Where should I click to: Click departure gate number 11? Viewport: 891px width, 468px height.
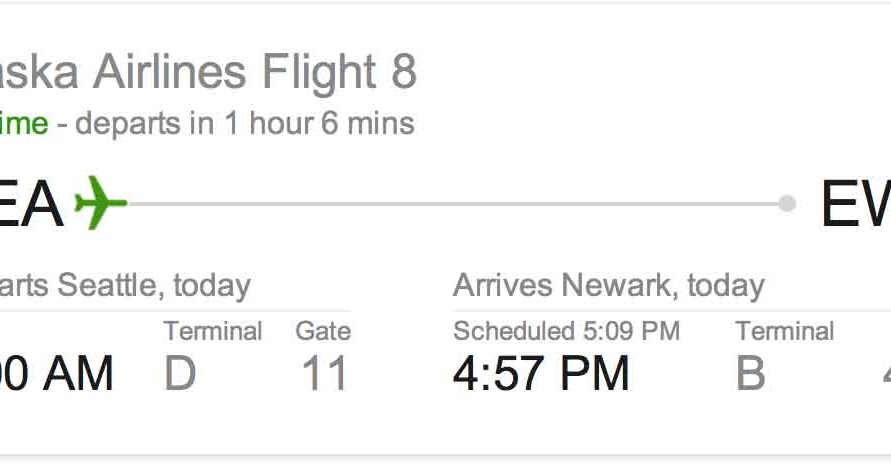pyautogui.click(x=324, y=374)
